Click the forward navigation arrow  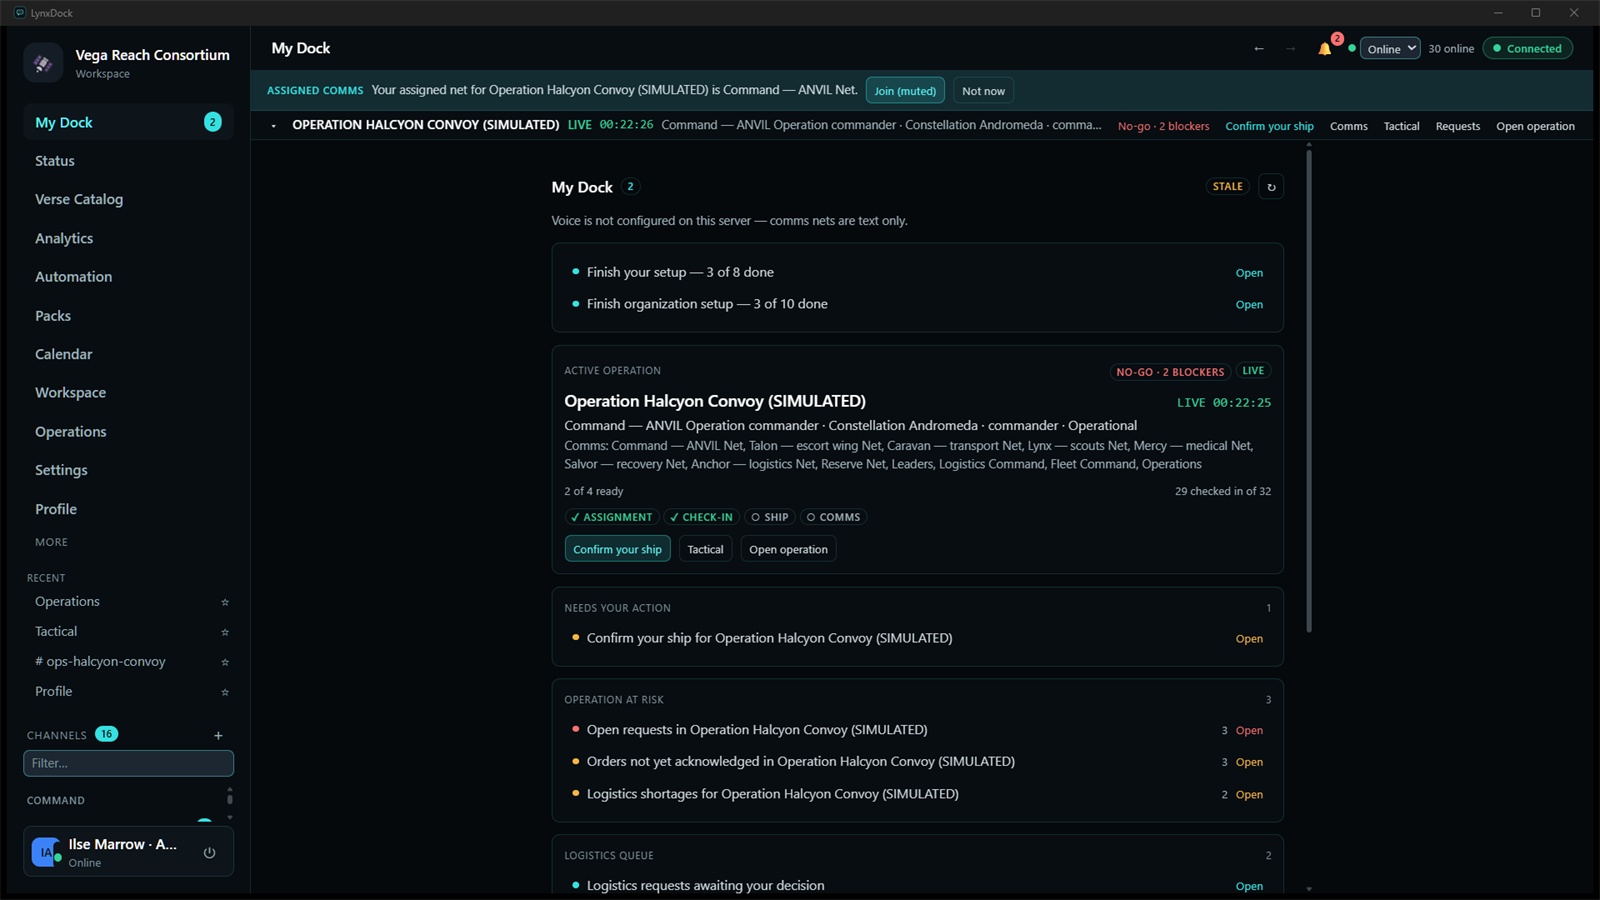1290,49
